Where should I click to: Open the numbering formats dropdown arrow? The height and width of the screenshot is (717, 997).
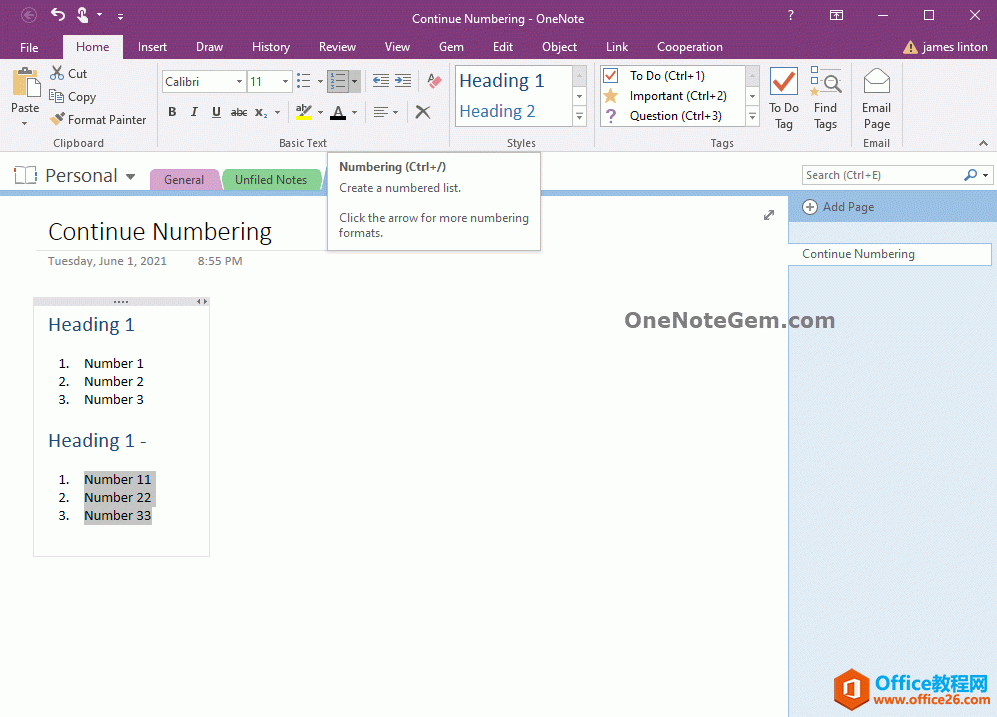[354, 81]
